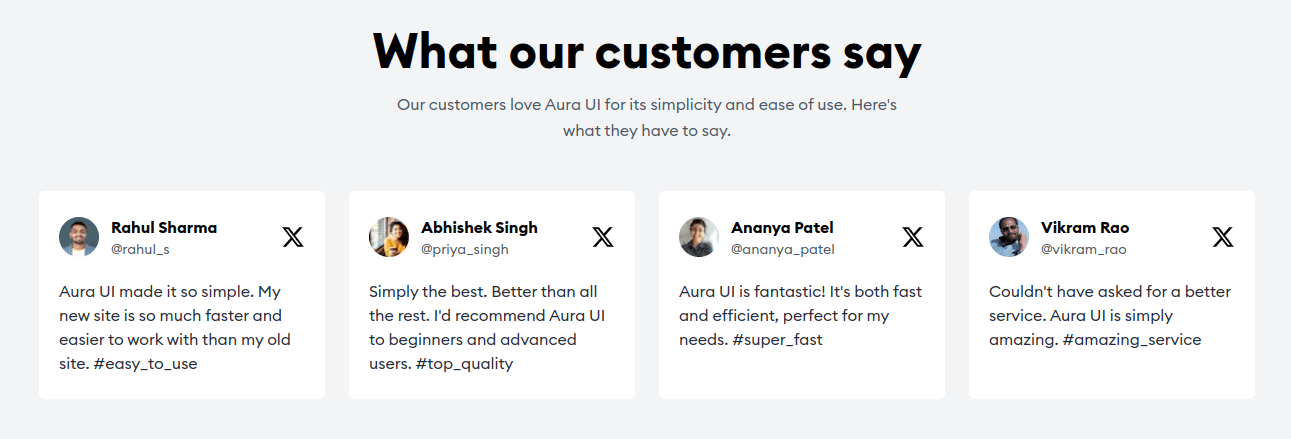1291x439 pixels.
Task: Select the Abhishek Singh name
Action: pyautogui.click(x=479, y=227)
